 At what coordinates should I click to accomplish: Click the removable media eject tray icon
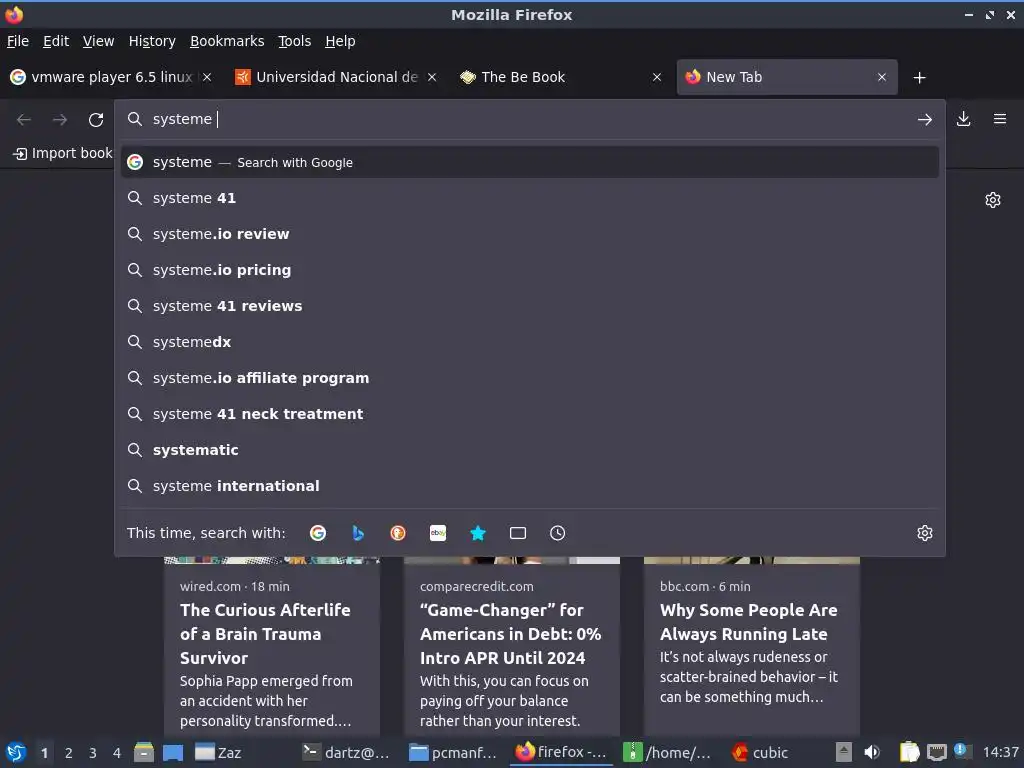tap(844, 752)
